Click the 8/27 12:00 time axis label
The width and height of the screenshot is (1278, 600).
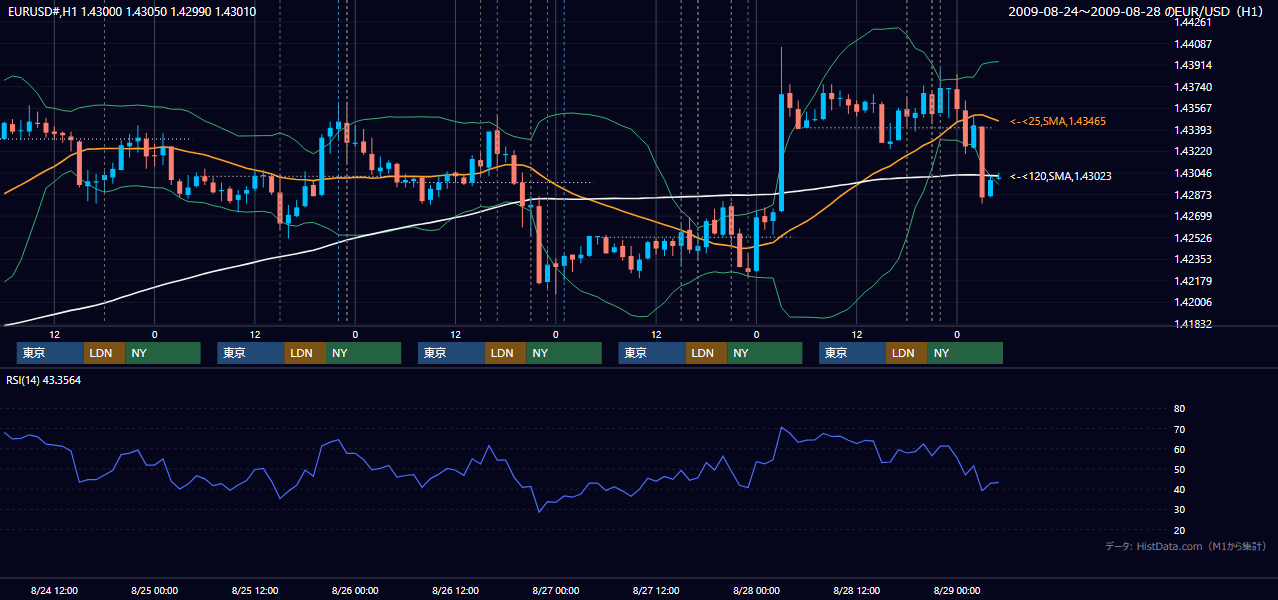(657, 590)
